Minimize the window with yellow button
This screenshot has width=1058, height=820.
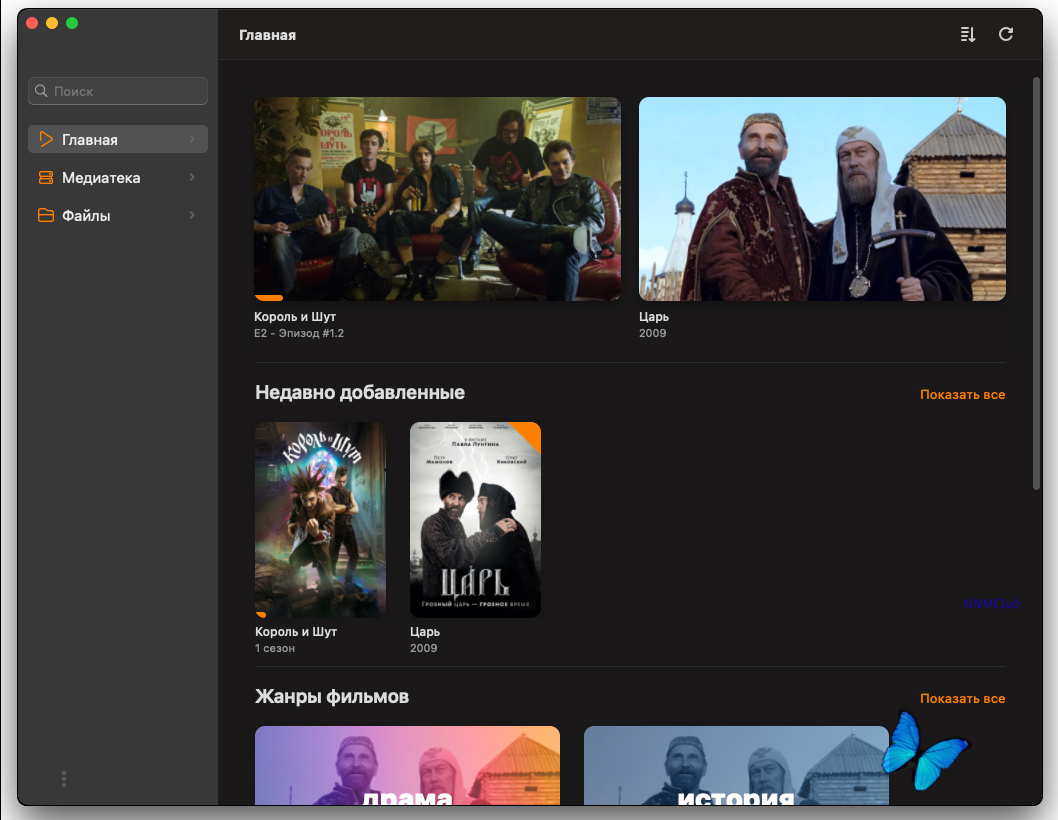pyautogui.click(x=52, y=23)
